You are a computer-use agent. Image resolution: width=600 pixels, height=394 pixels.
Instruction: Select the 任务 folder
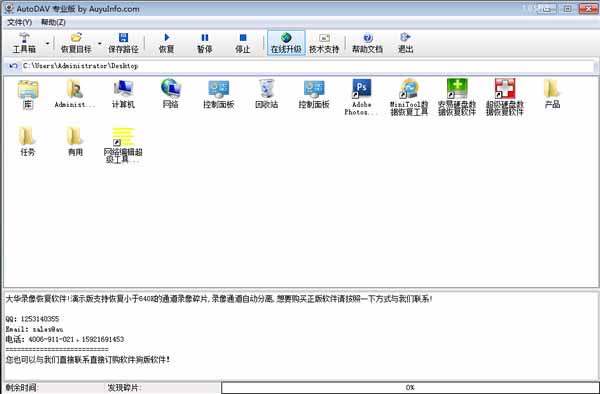(x=28, y=142)
